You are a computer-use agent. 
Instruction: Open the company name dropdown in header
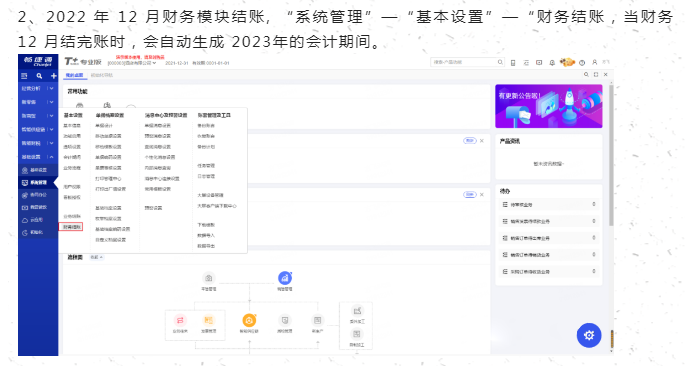pos(132,63)
